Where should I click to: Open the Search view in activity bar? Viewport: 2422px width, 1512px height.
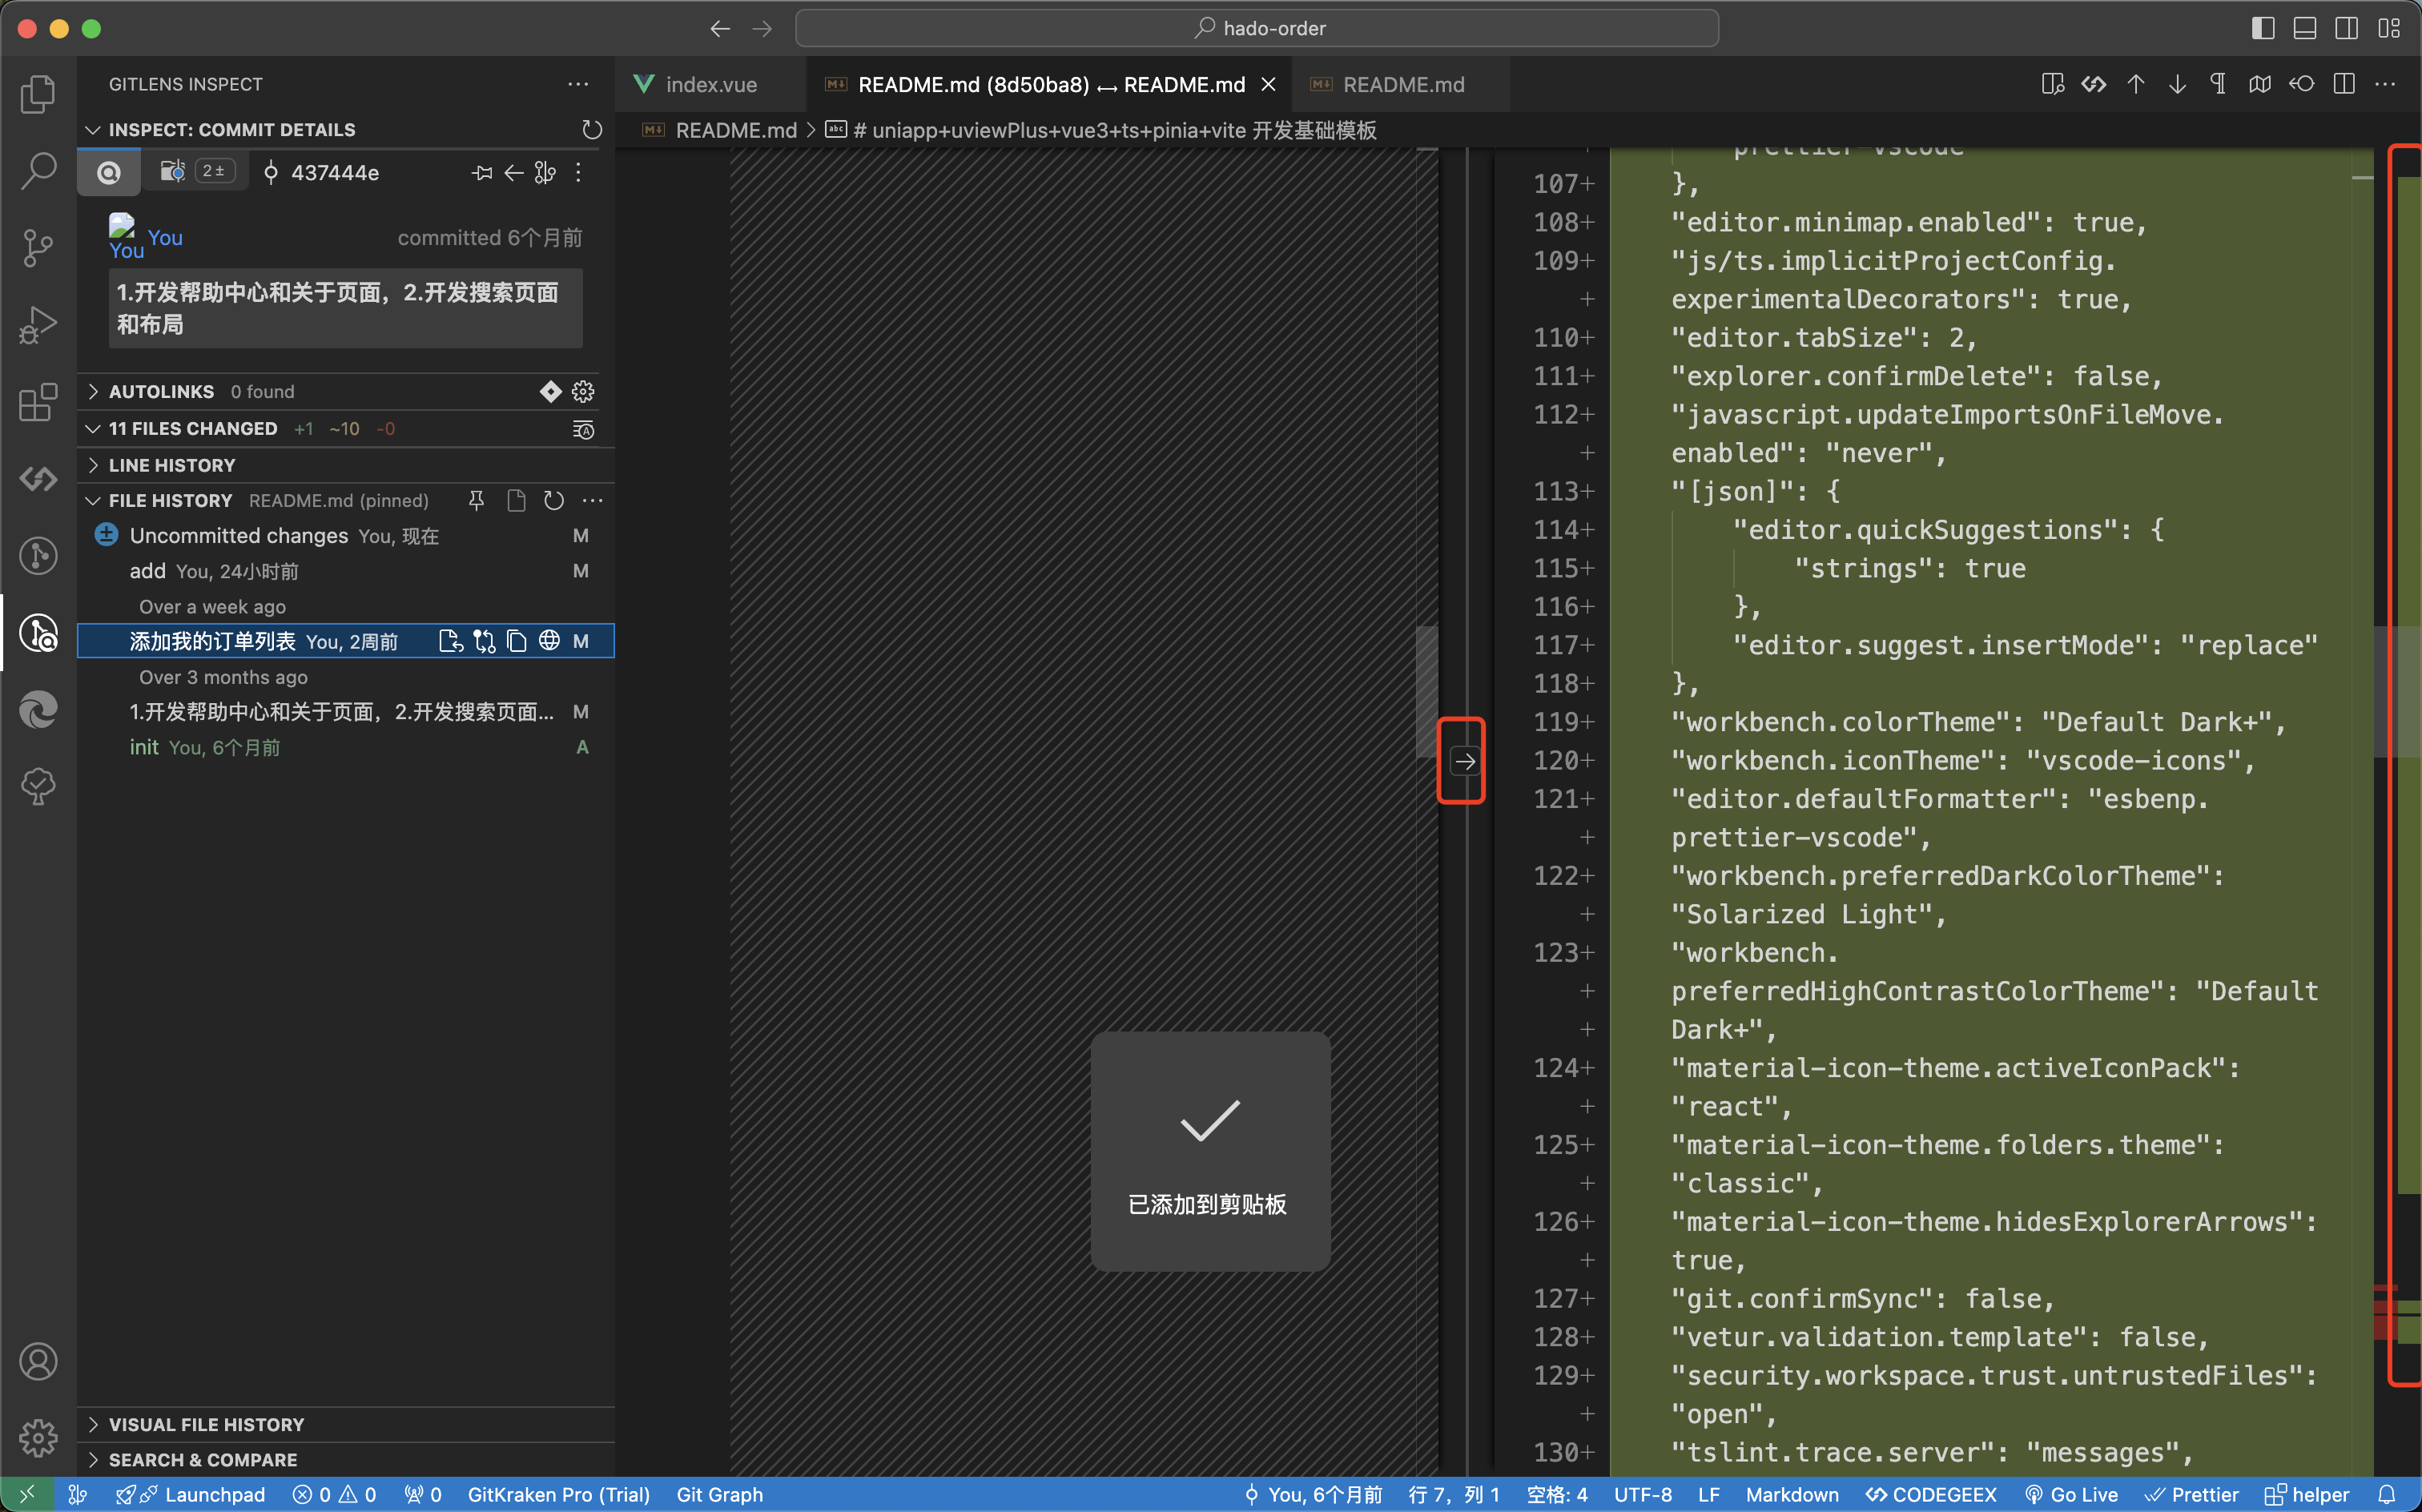(x=38, y=171)
